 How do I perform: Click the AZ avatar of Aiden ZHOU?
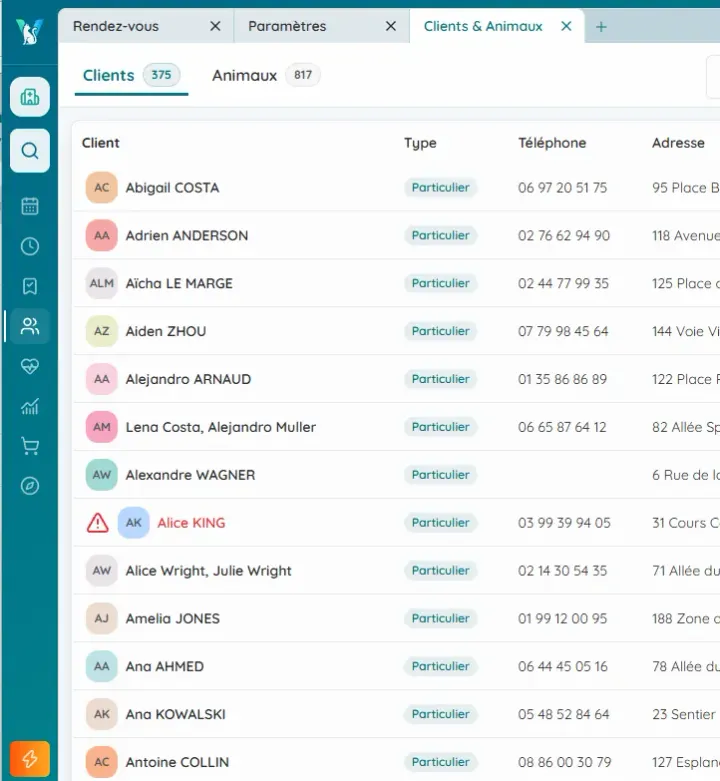click(x=102, y=331)
